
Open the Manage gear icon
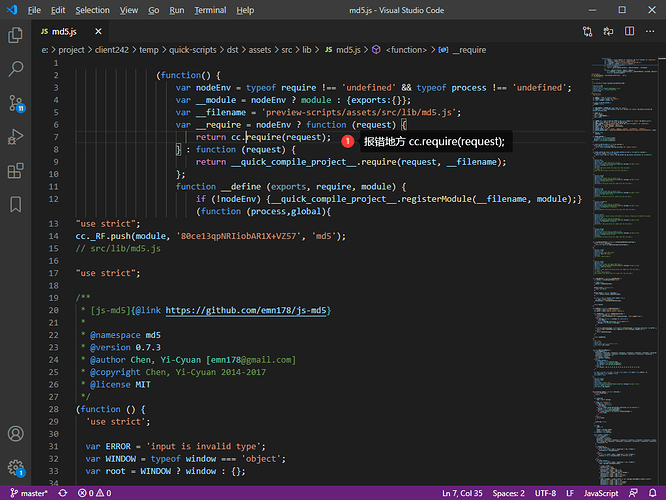tap(16, 467)
